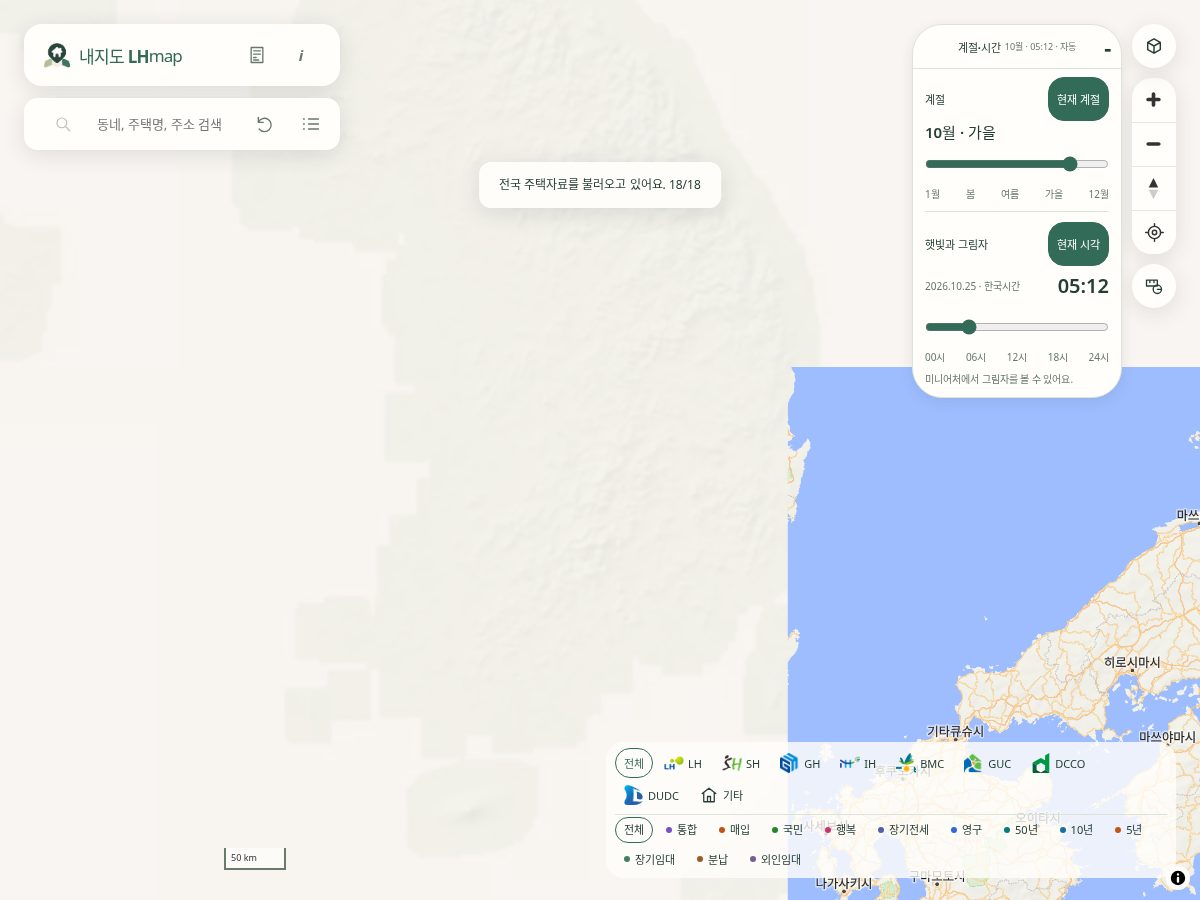Toggle 영구 housing type filter
The width and height of the screenshot is (1200, 900).
[967, 830]
